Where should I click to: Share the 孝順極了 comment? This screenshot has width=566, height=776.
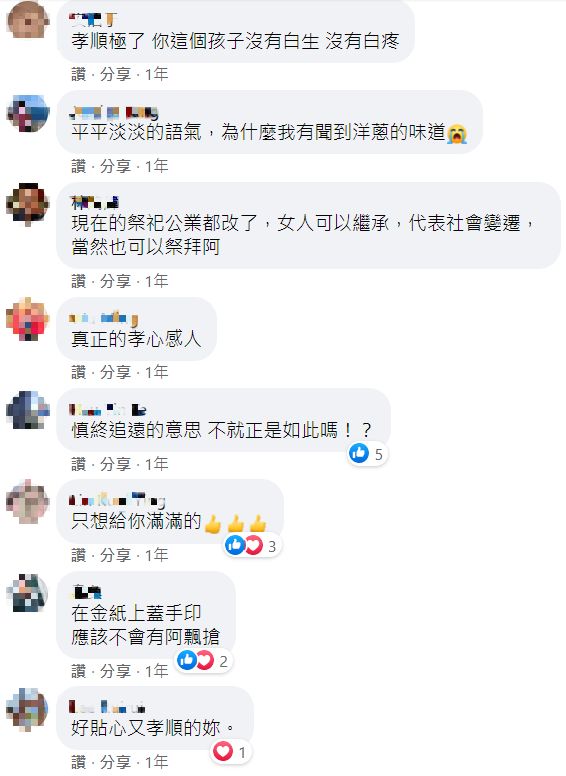pos(115,74)
